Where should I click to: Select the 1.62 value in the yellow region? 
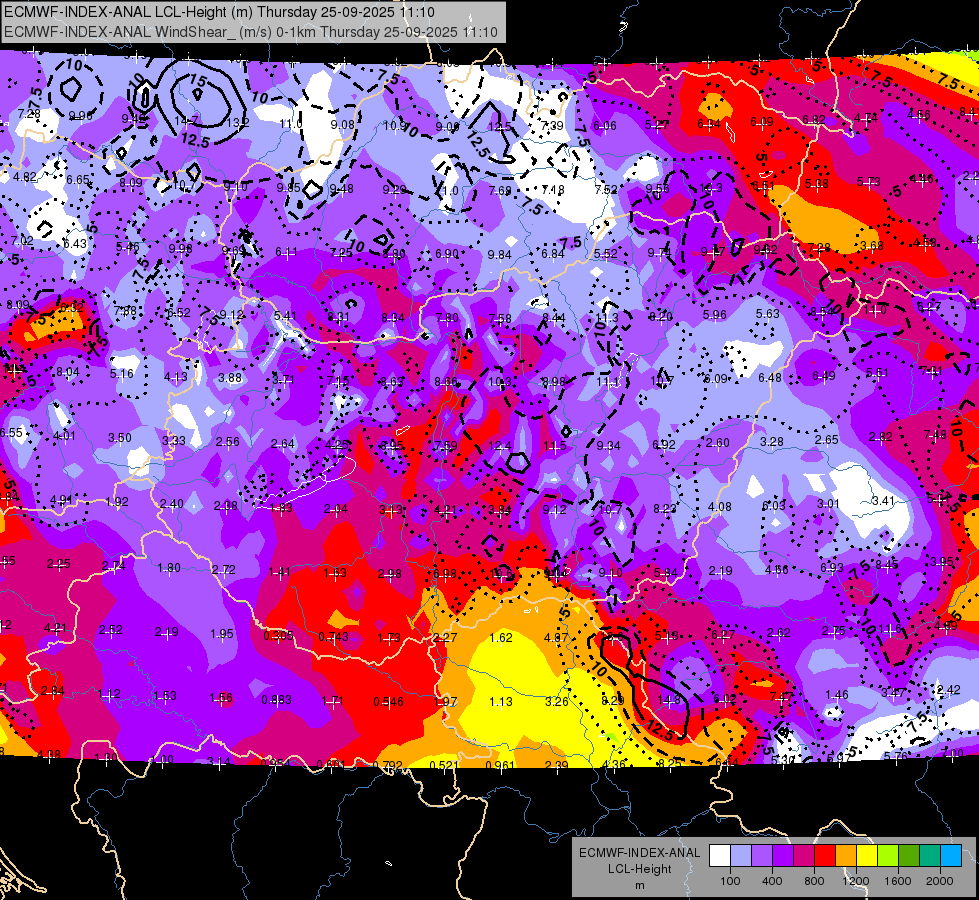(x=501, y=637)
